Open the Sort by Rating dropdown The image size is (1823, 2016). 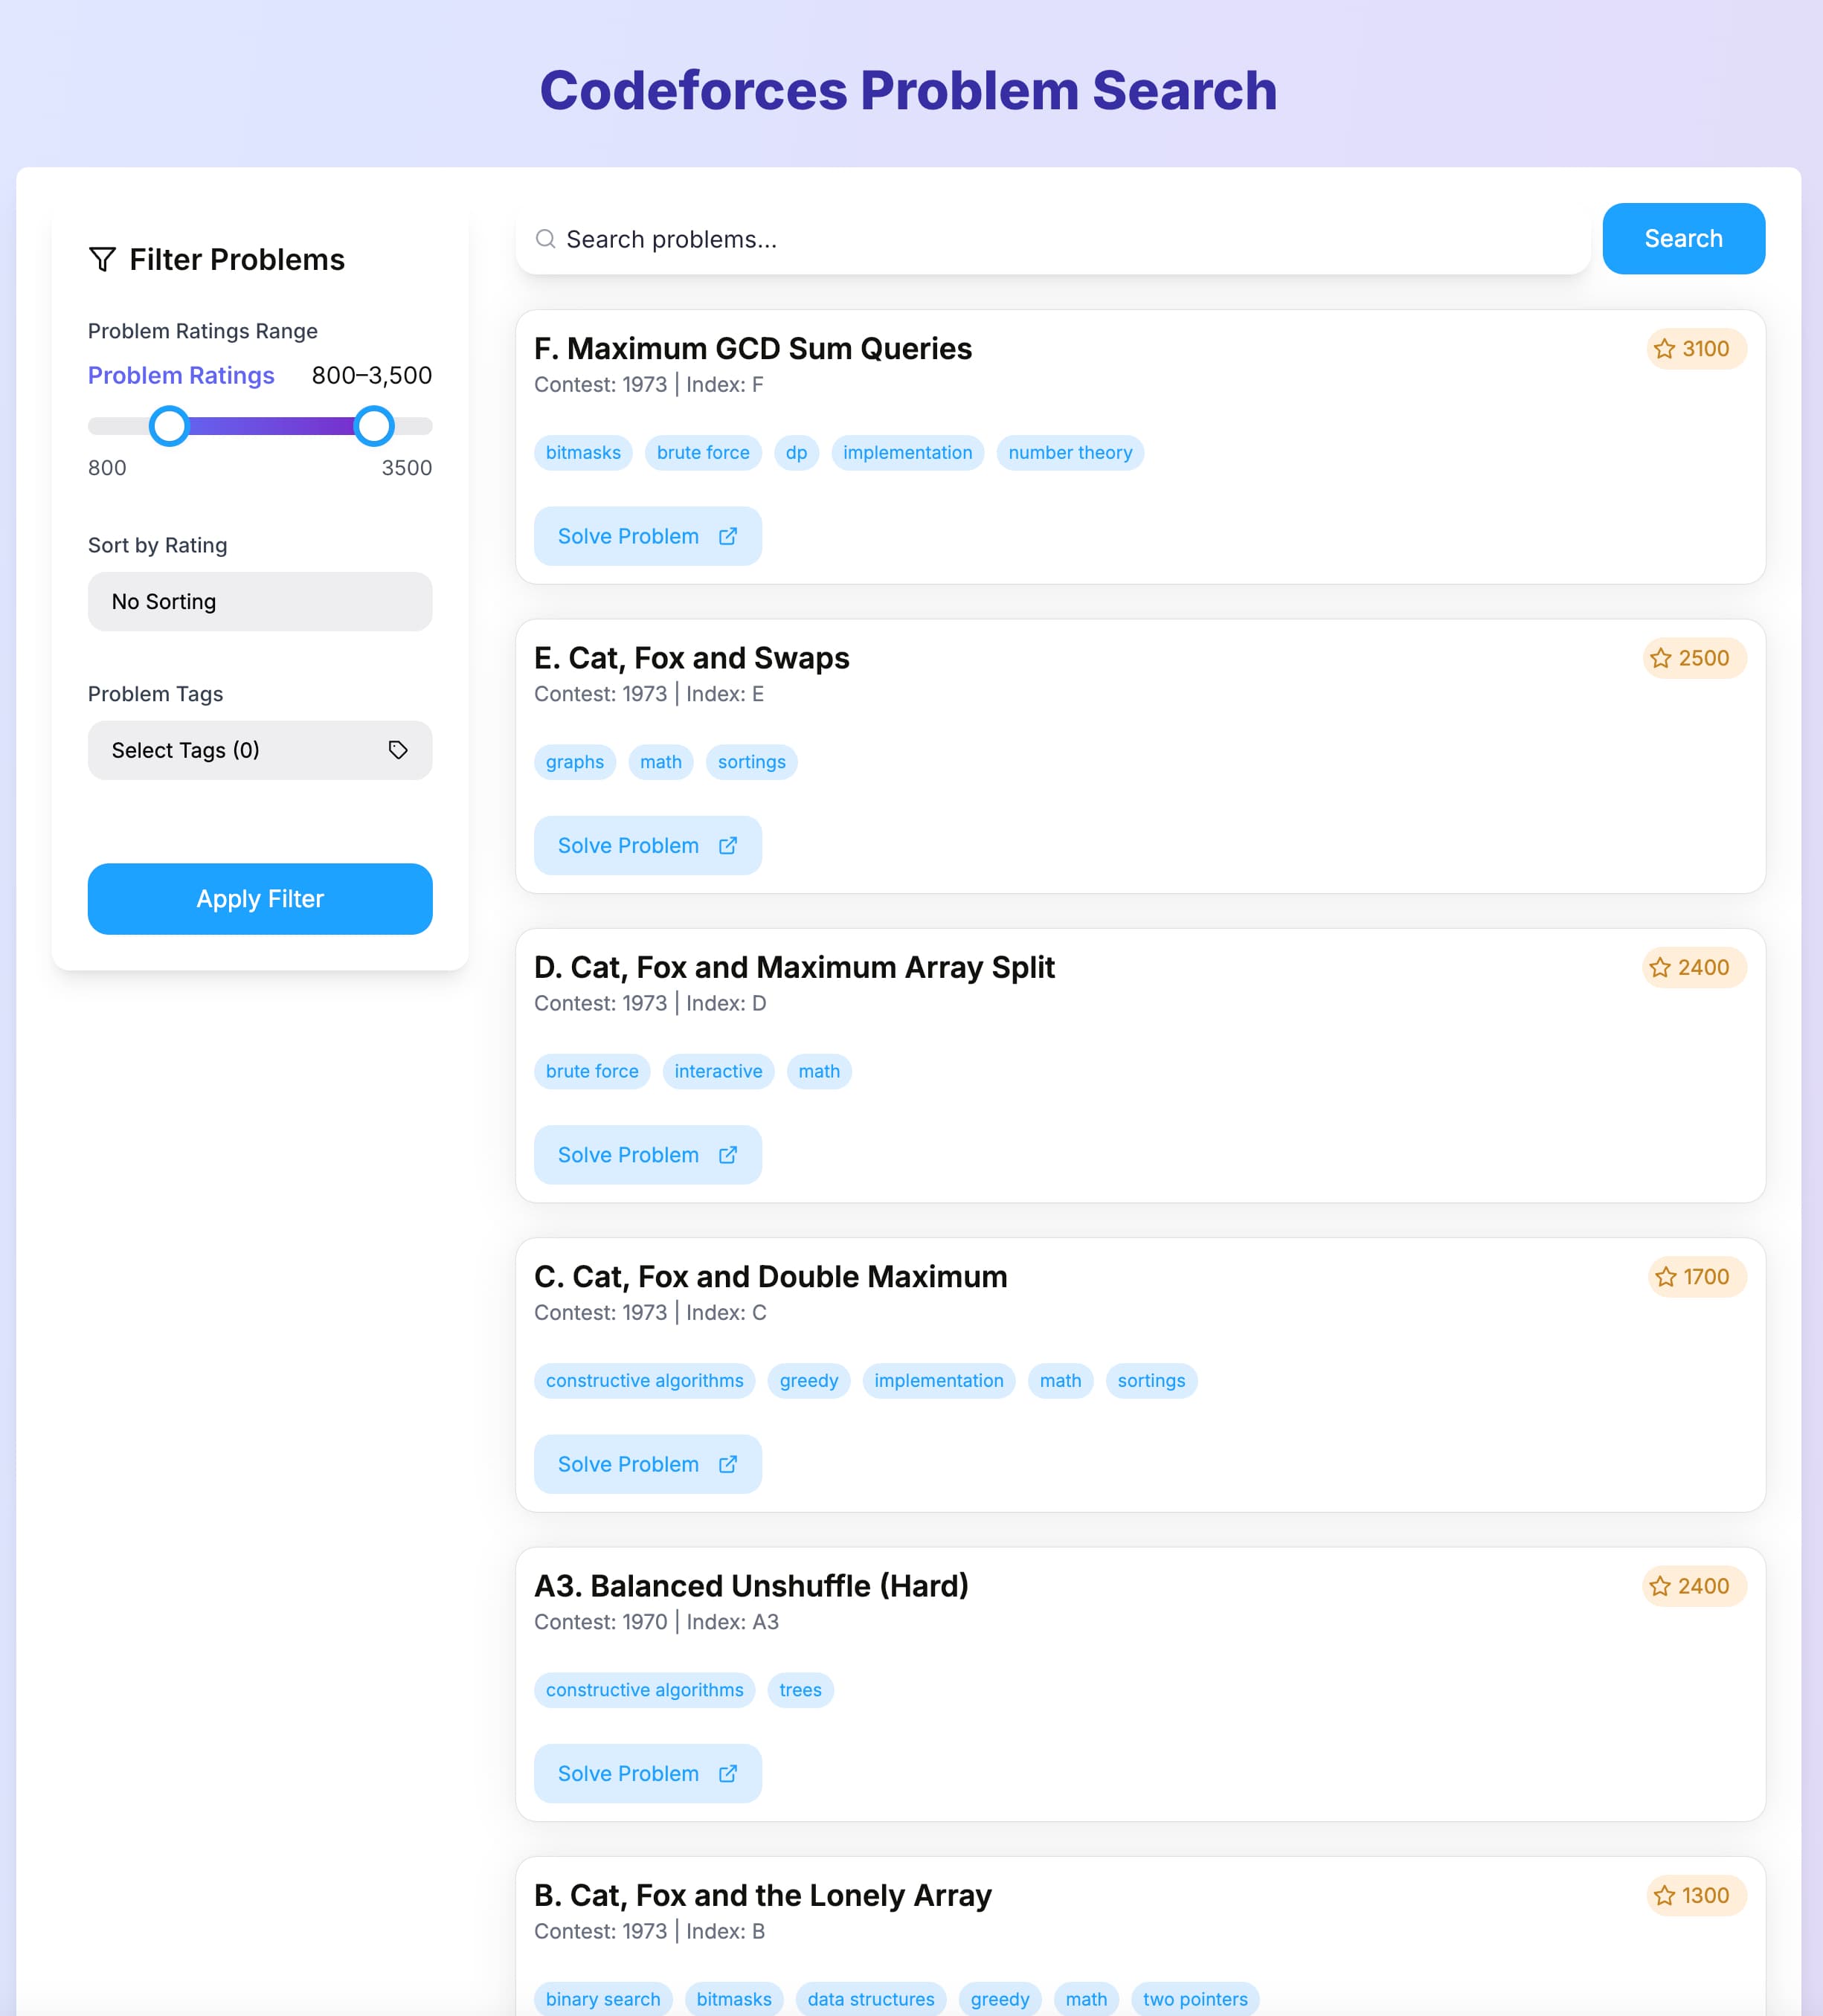pyautogui.click(x=260, y=602)
